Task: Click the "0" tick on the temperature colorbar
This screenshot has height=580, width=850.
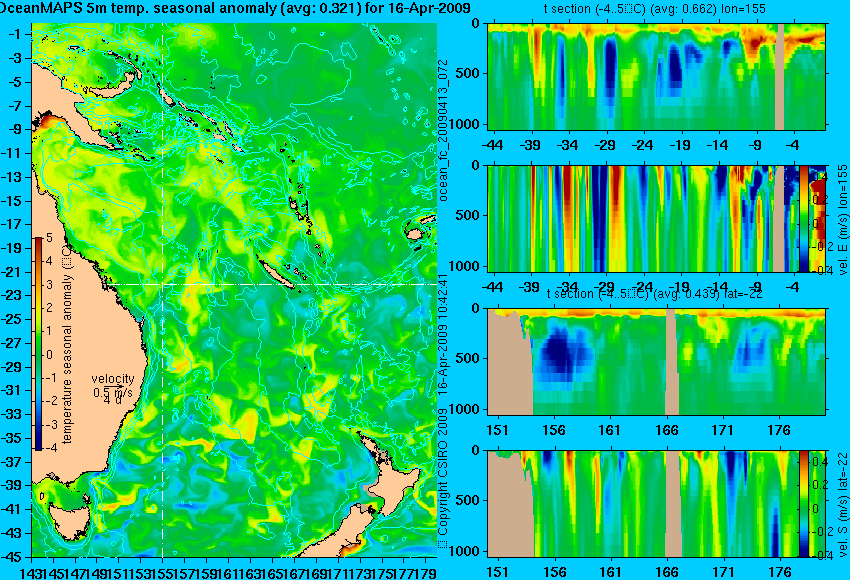Action: pyautogui.click(x=49, y=355)
